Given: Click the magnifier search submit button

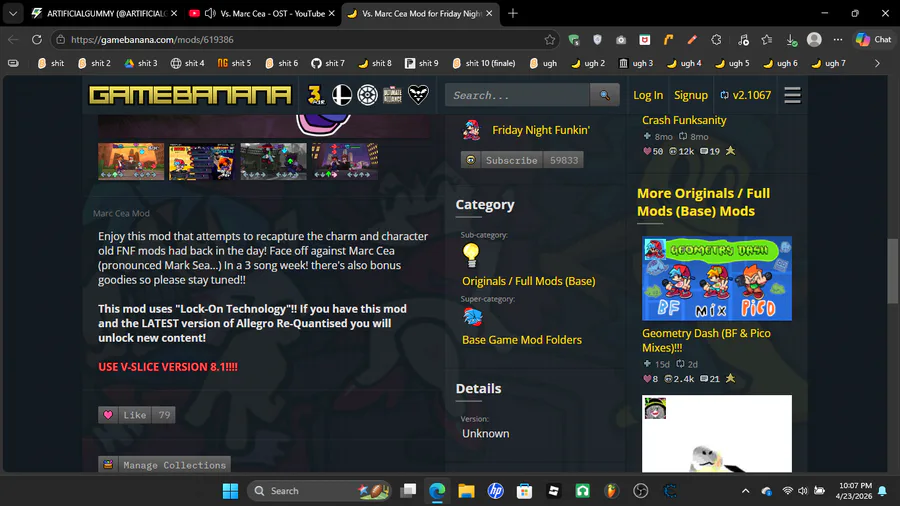Looking at the screenshot, I should 604,95.
